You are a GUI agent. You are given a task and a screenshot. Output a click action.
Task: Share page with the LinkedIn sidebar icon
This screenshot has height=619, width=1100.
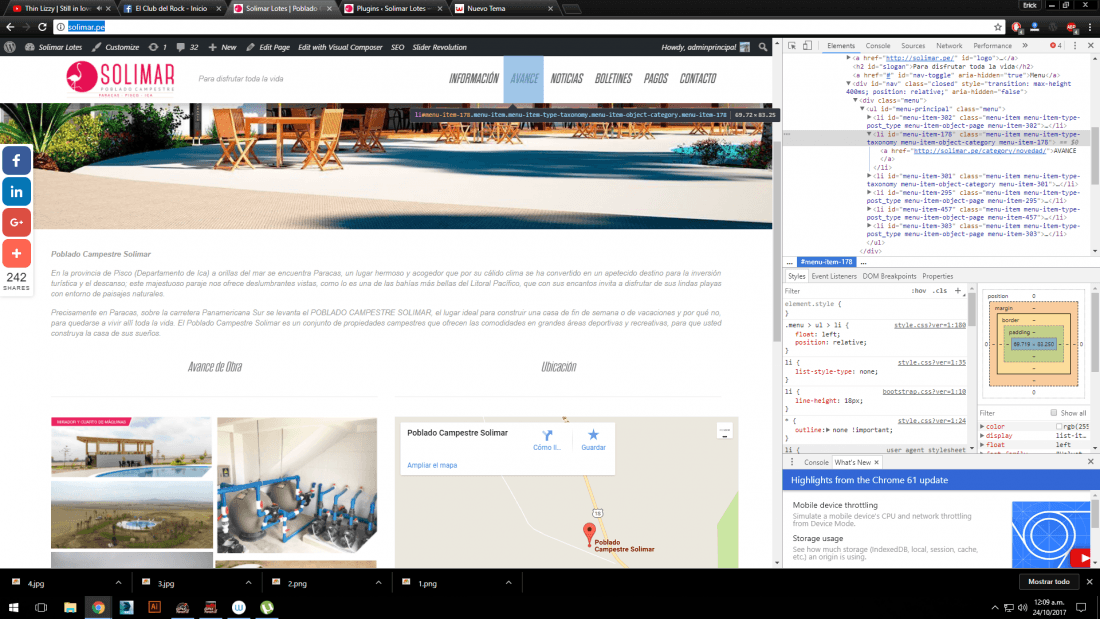[x=16, y=192]
